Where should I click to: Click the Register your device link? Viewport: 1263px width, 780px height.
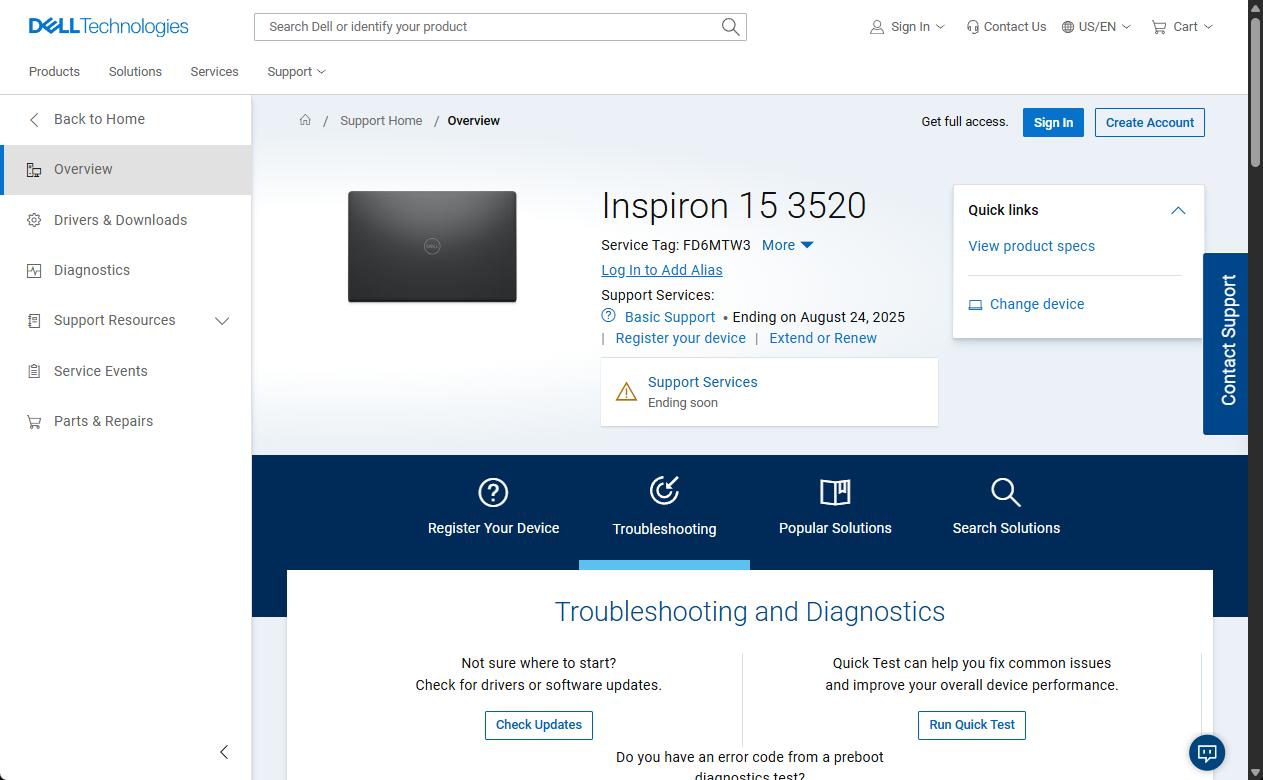[680, 338]
